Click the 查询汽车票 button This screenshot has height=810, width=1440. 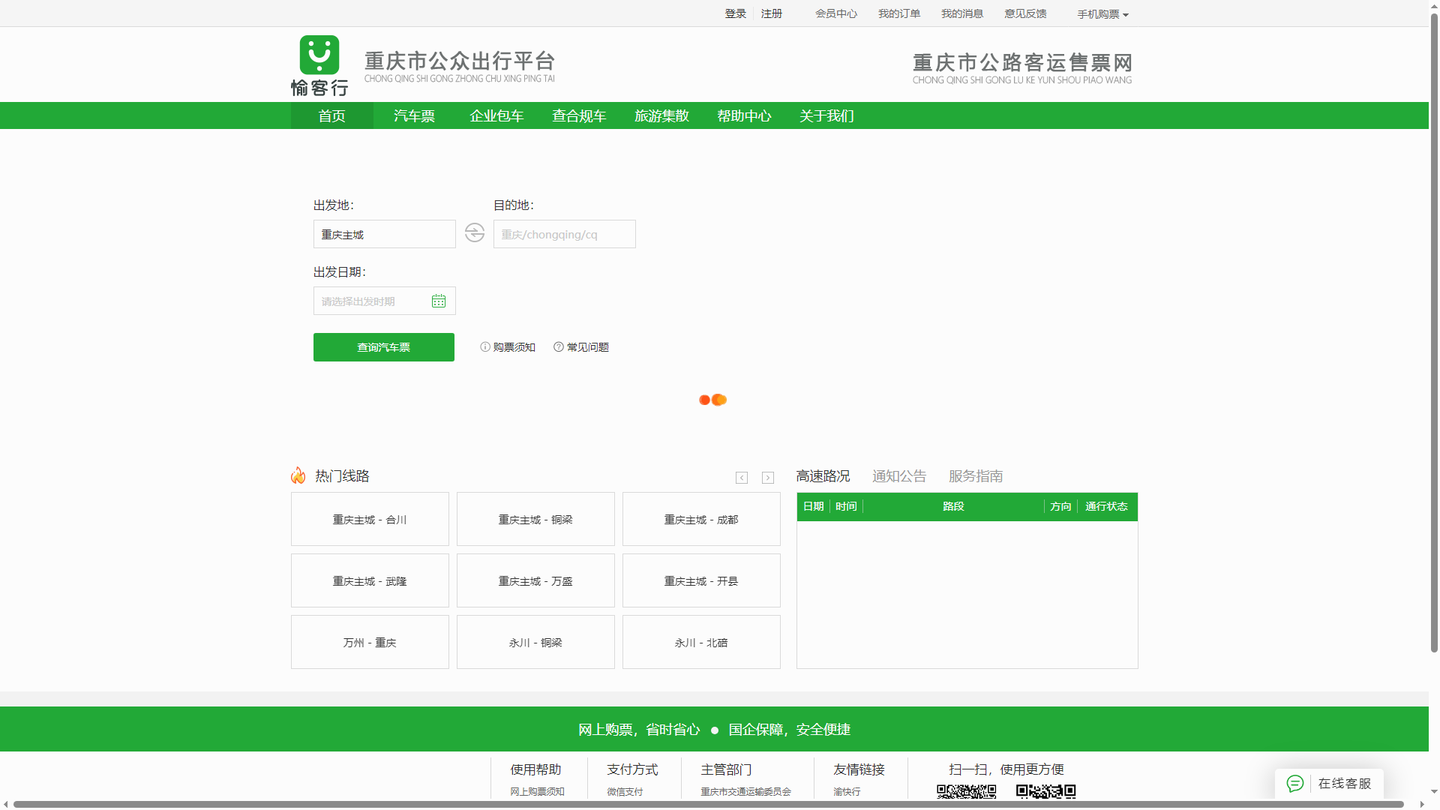[384, 347]
